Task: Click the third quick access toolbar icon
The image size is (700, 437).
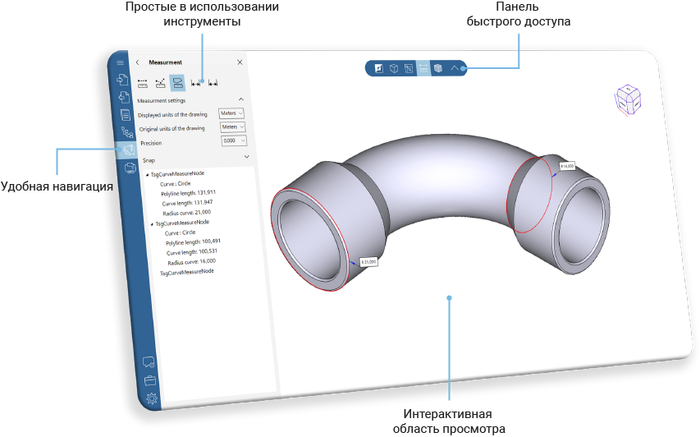Action: 408,68
